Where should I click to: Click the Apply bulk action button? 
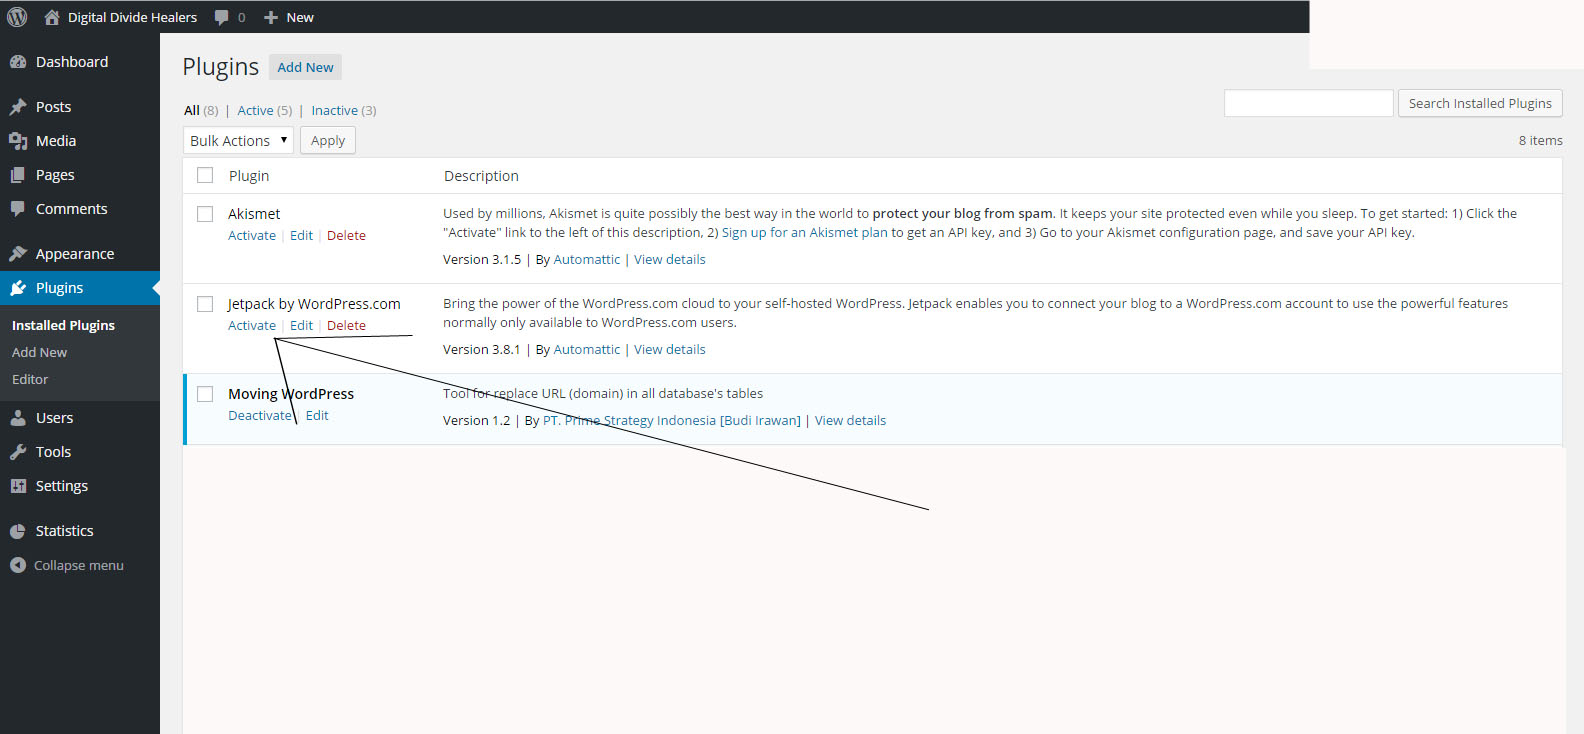point(328,140)
